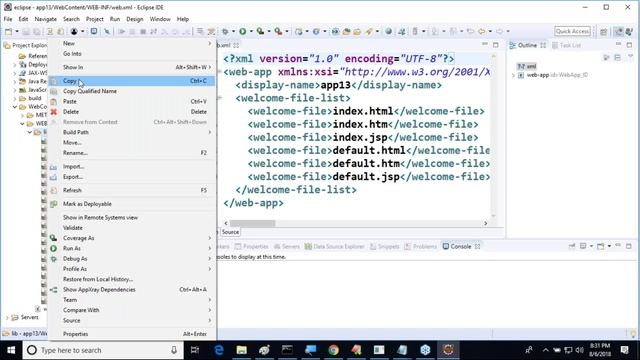Viewport: 640px width, 360px height.
Task: Click Restore from Local History...
Action: 131,279
